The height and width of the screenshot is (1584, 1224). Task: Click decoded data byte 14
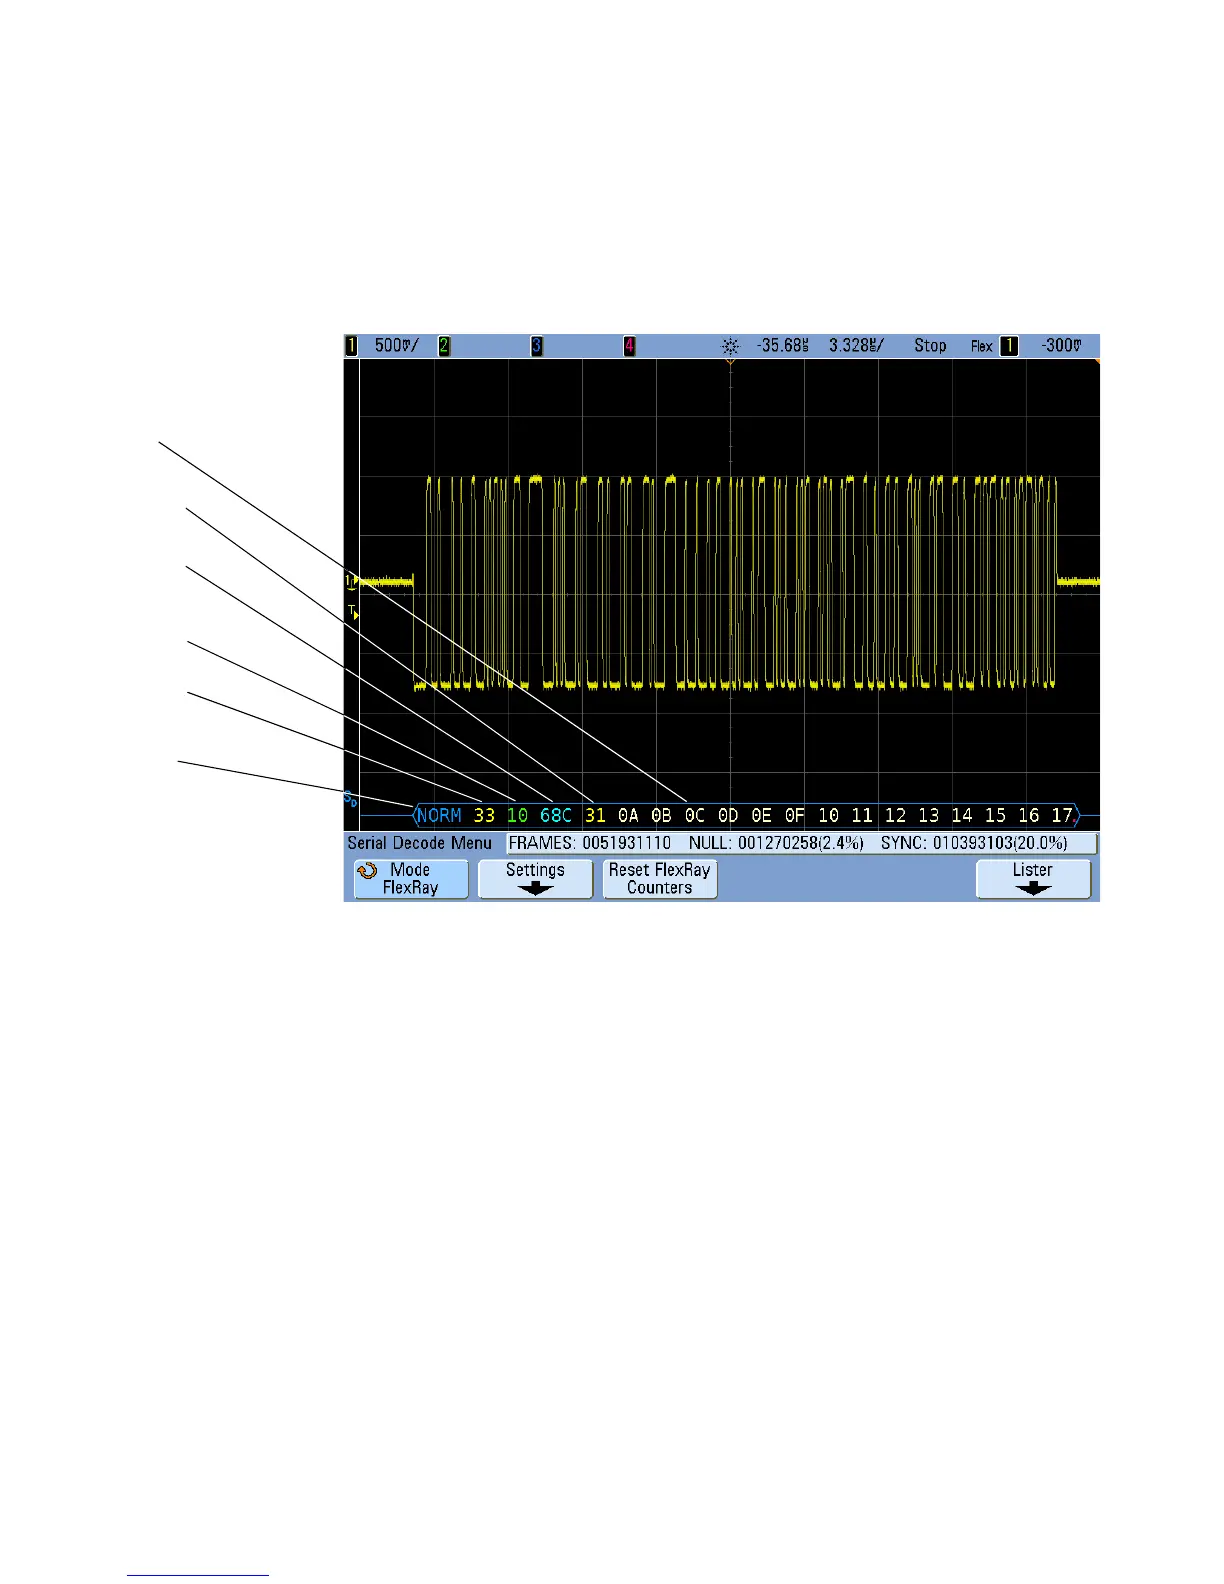(x=962, y=816)
